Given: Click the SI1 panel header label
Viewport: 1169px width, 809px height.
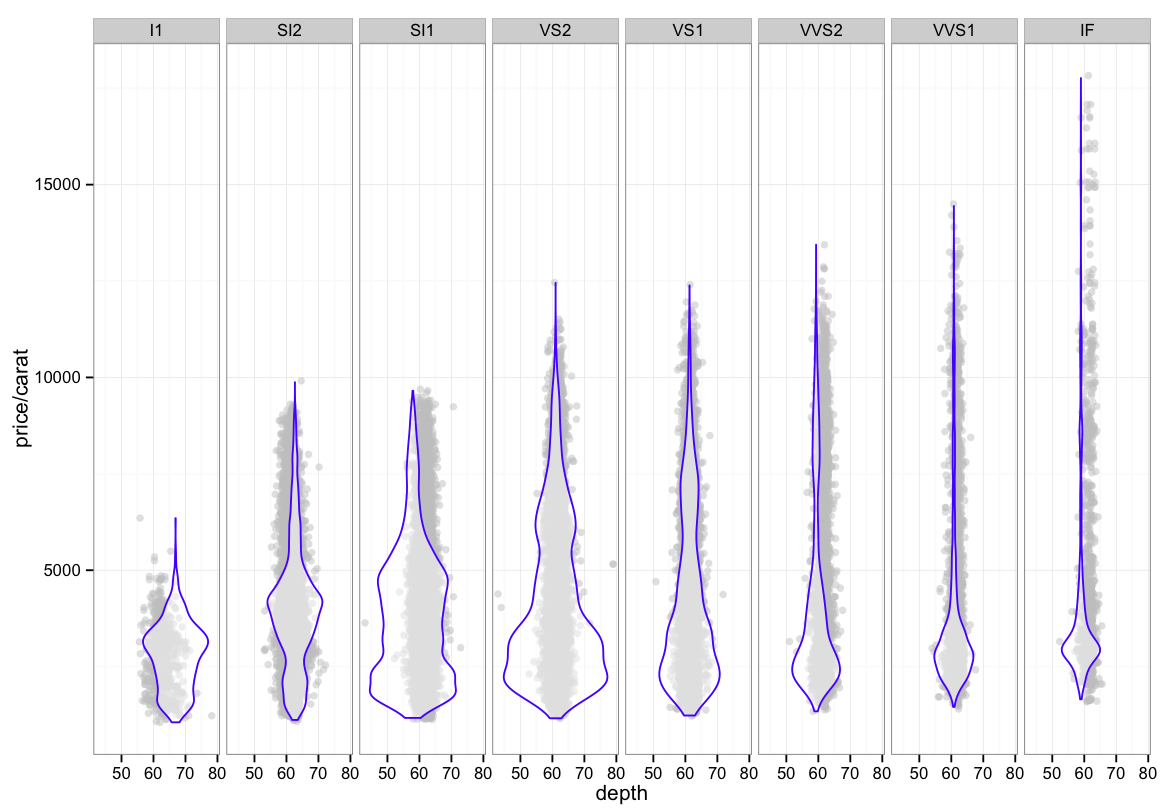Looking at the screenshot, I should click(x=422, y=31).
